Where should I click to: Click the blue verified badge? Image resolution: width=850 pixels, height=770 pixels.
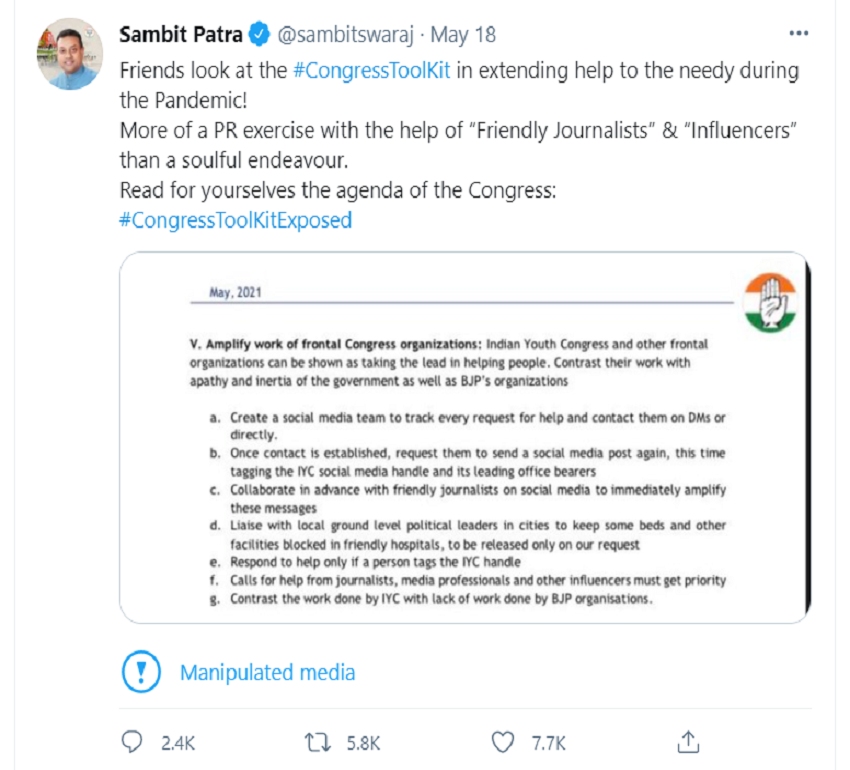click(259, 35)
